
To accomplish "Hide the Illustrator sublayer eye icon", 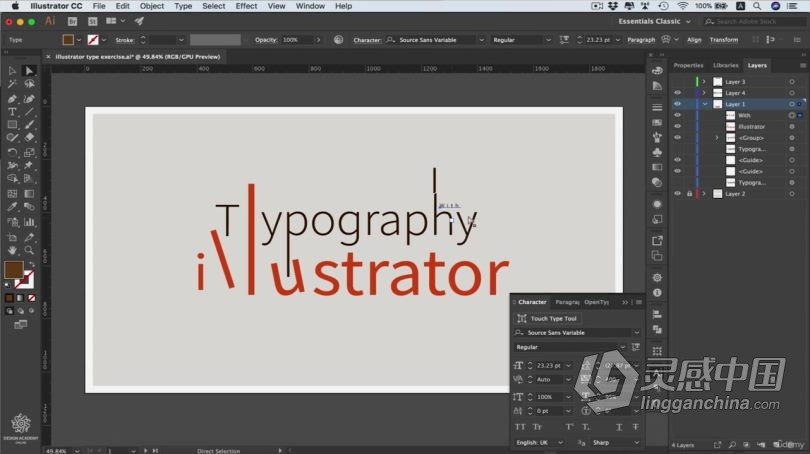I will (677, 127).
